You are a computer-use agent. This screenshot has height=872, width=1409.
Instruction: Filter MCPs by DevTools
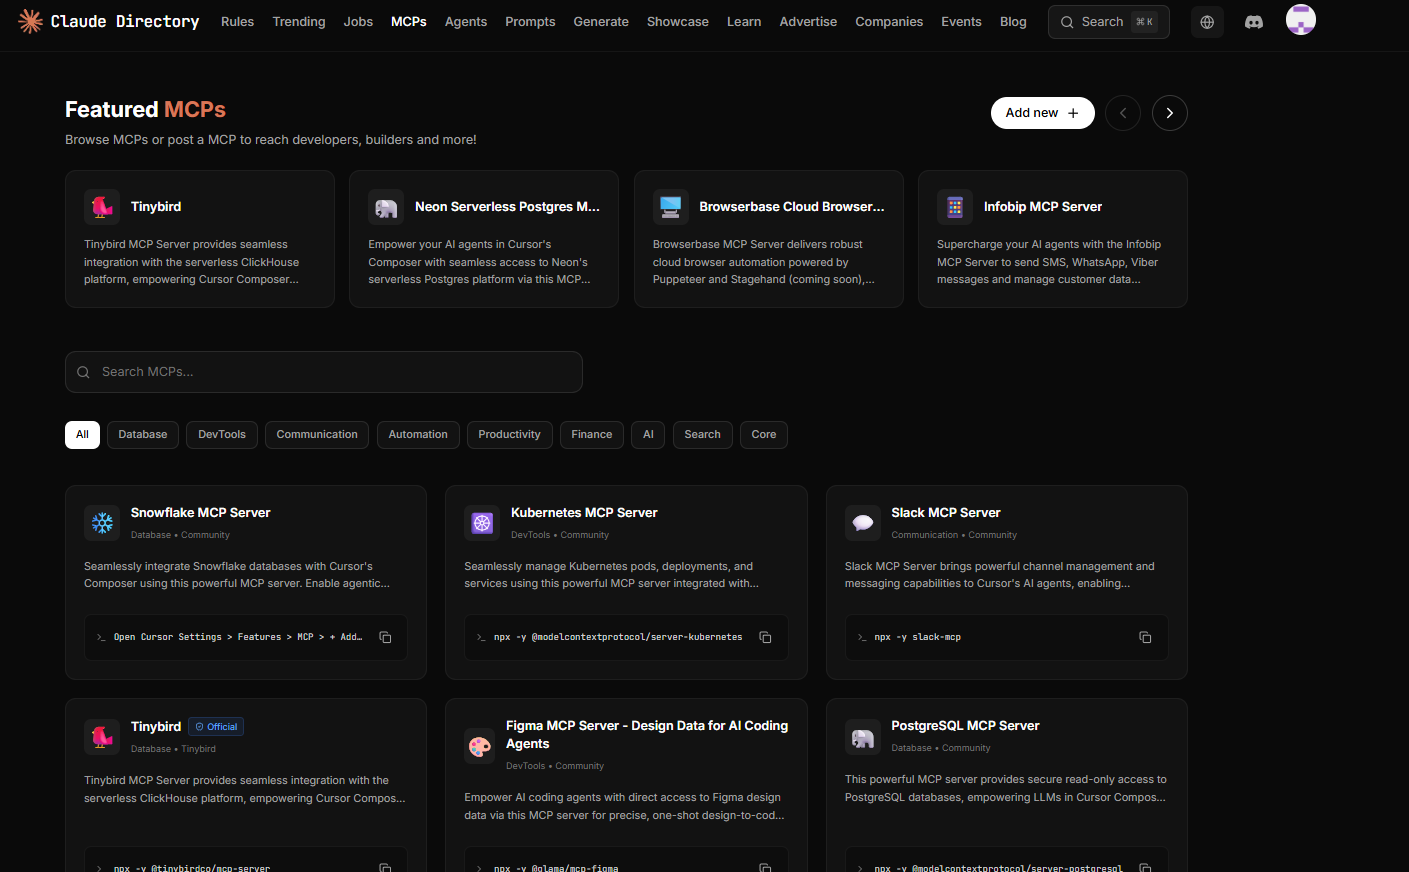(222, 435)
